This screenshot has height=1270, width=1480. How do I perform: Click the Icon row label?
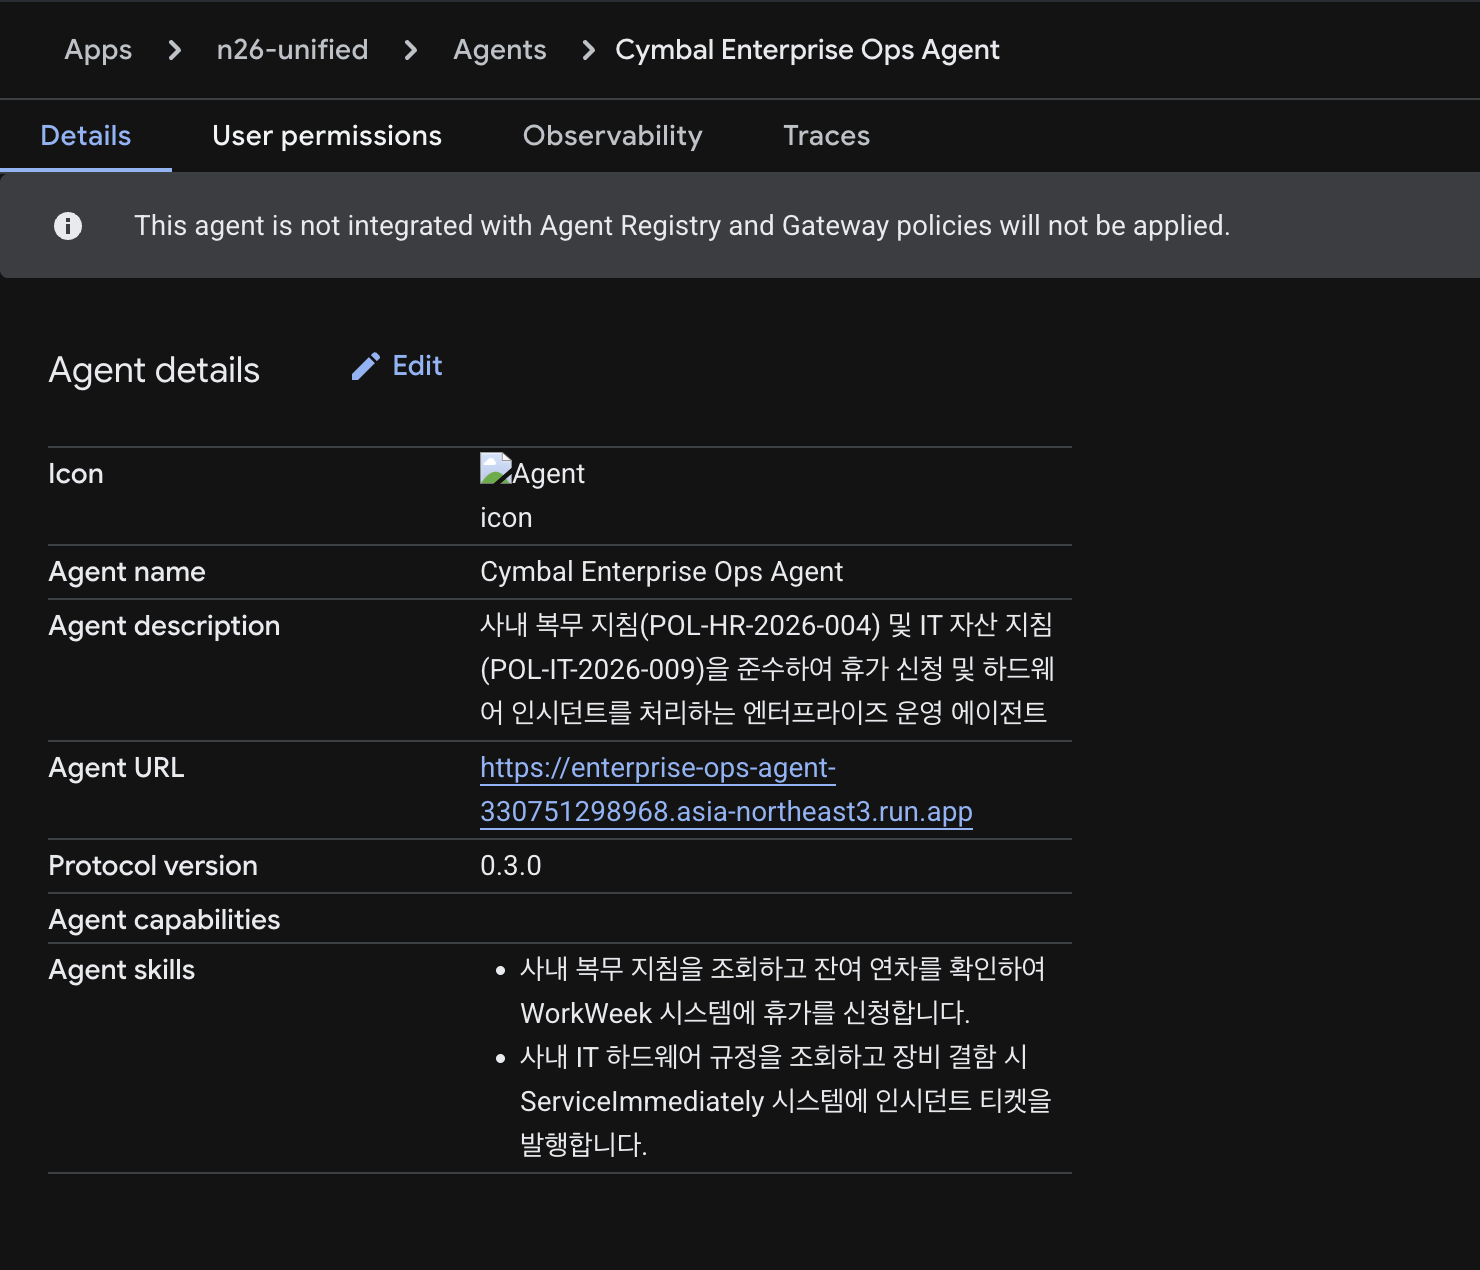click(76, 474)
